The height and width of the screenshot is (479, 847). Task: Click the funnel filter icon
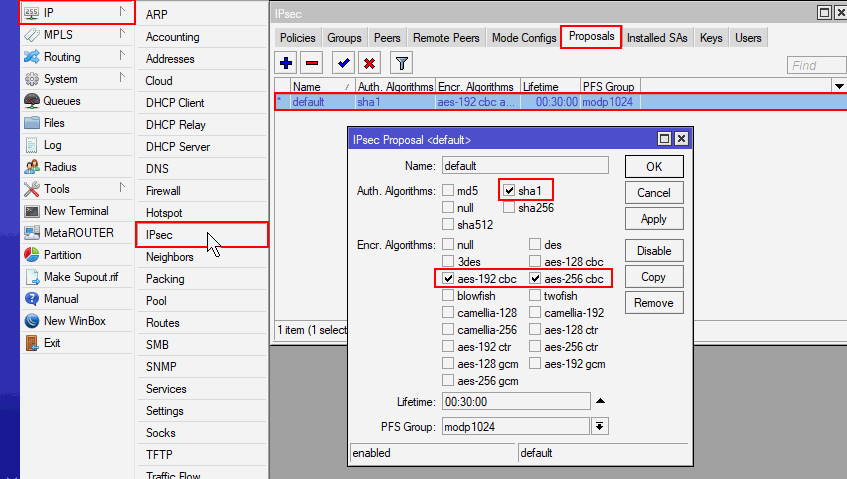point(400,63)
